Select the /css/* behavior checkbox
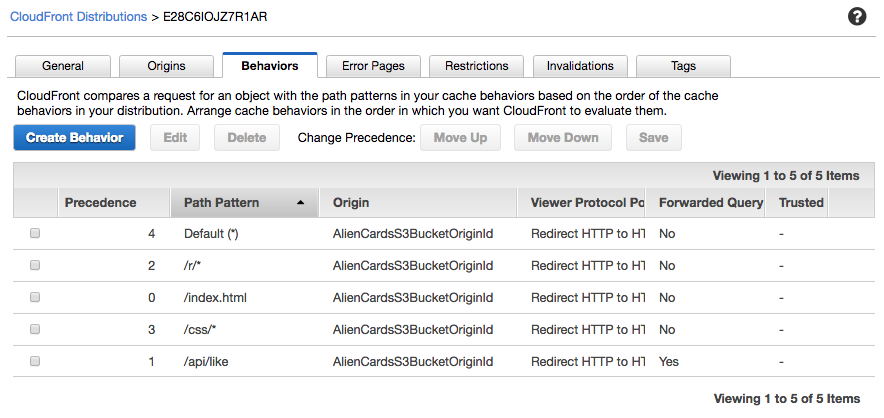 [35, 329]
